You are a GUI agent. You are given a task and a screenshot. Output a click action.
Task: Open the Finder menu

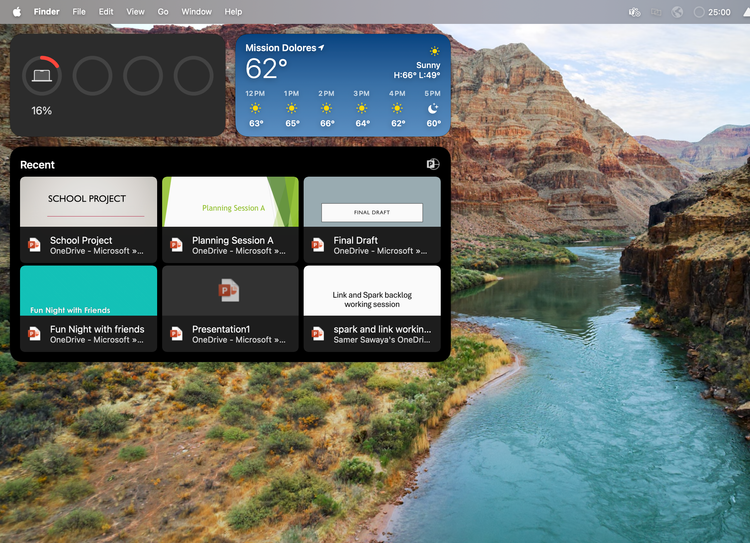[x=46, y=12]
